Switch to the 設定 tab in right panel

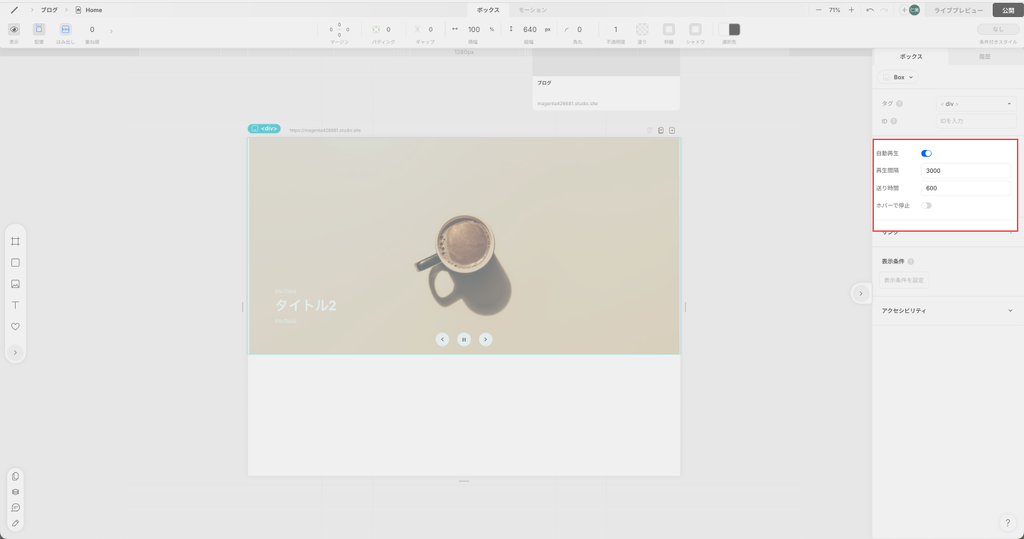tap(984, 57)
